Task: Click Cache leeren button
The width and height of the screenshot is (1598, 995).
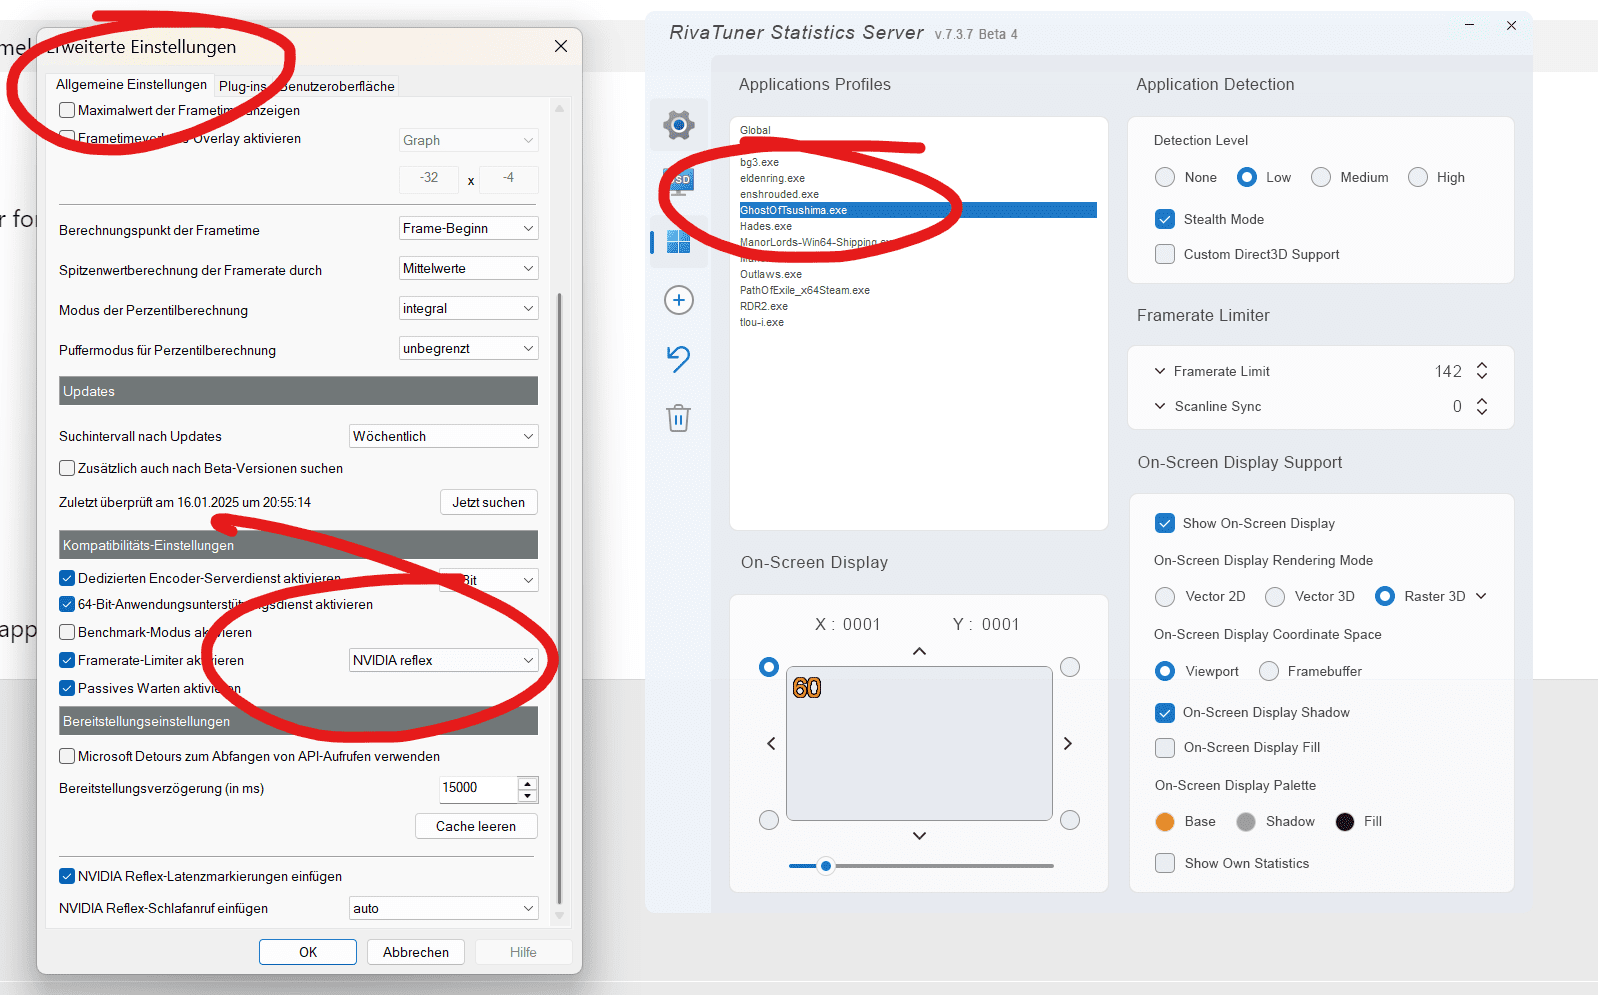Action: [476, 826]
